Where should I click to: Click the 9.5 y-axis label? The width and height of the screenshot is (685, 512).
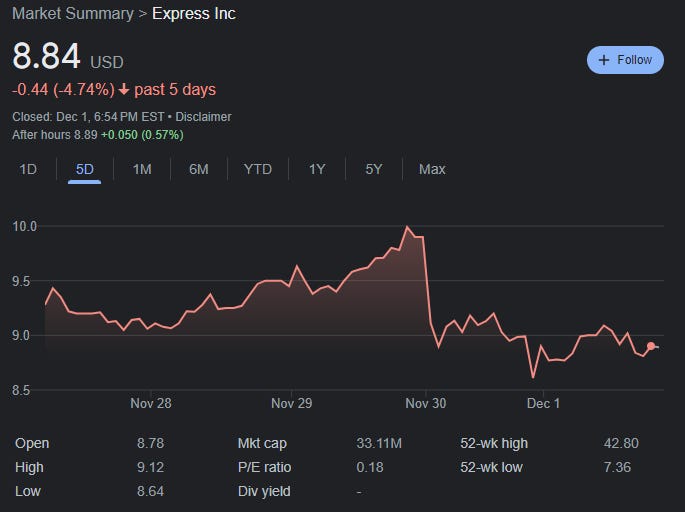click(21, 281)
